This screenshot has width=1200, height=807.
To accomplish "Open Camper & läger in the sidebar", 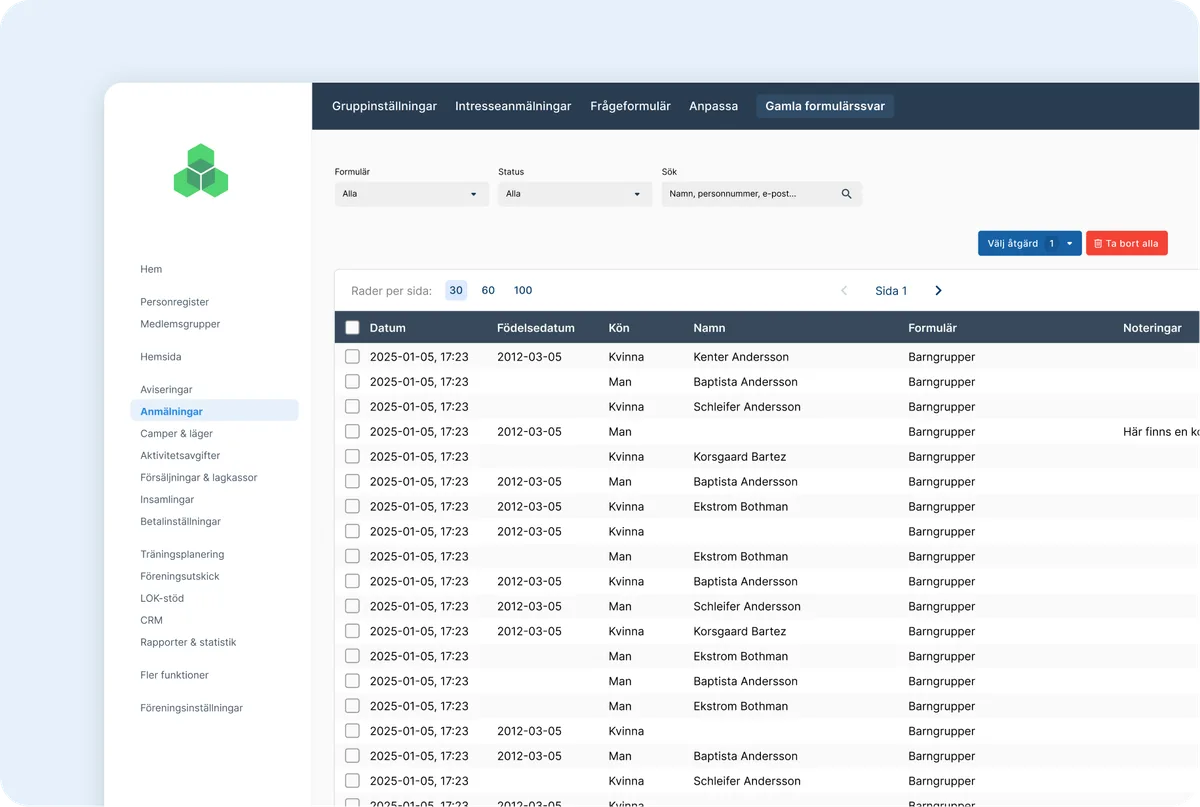I will pos(176,434).
